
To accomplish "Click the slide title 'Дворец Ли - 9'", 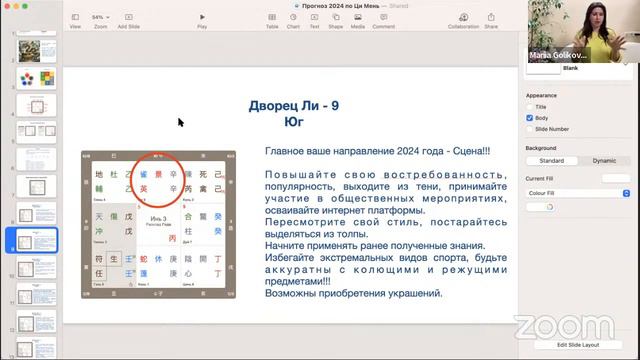I will click(x=293, y=106).
